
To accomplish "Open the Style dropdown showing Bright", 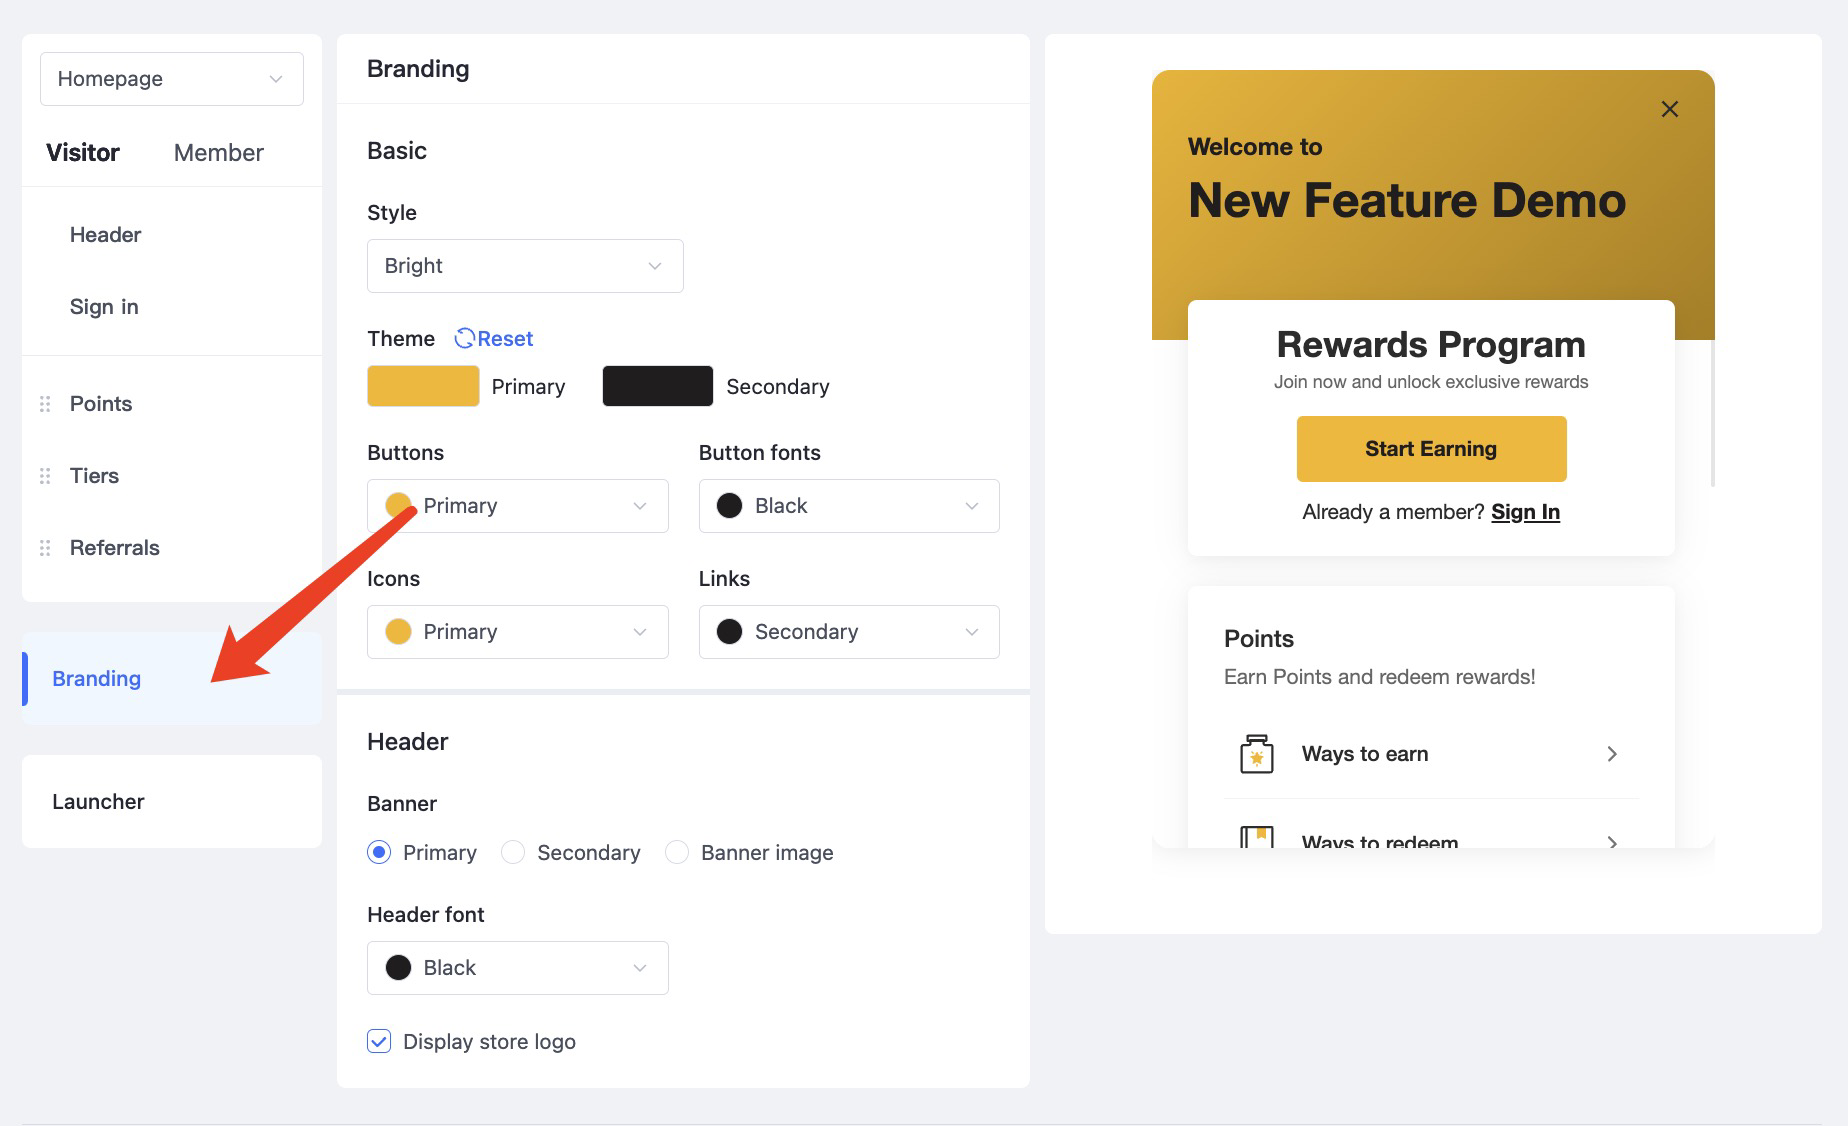I will [525, 266].
